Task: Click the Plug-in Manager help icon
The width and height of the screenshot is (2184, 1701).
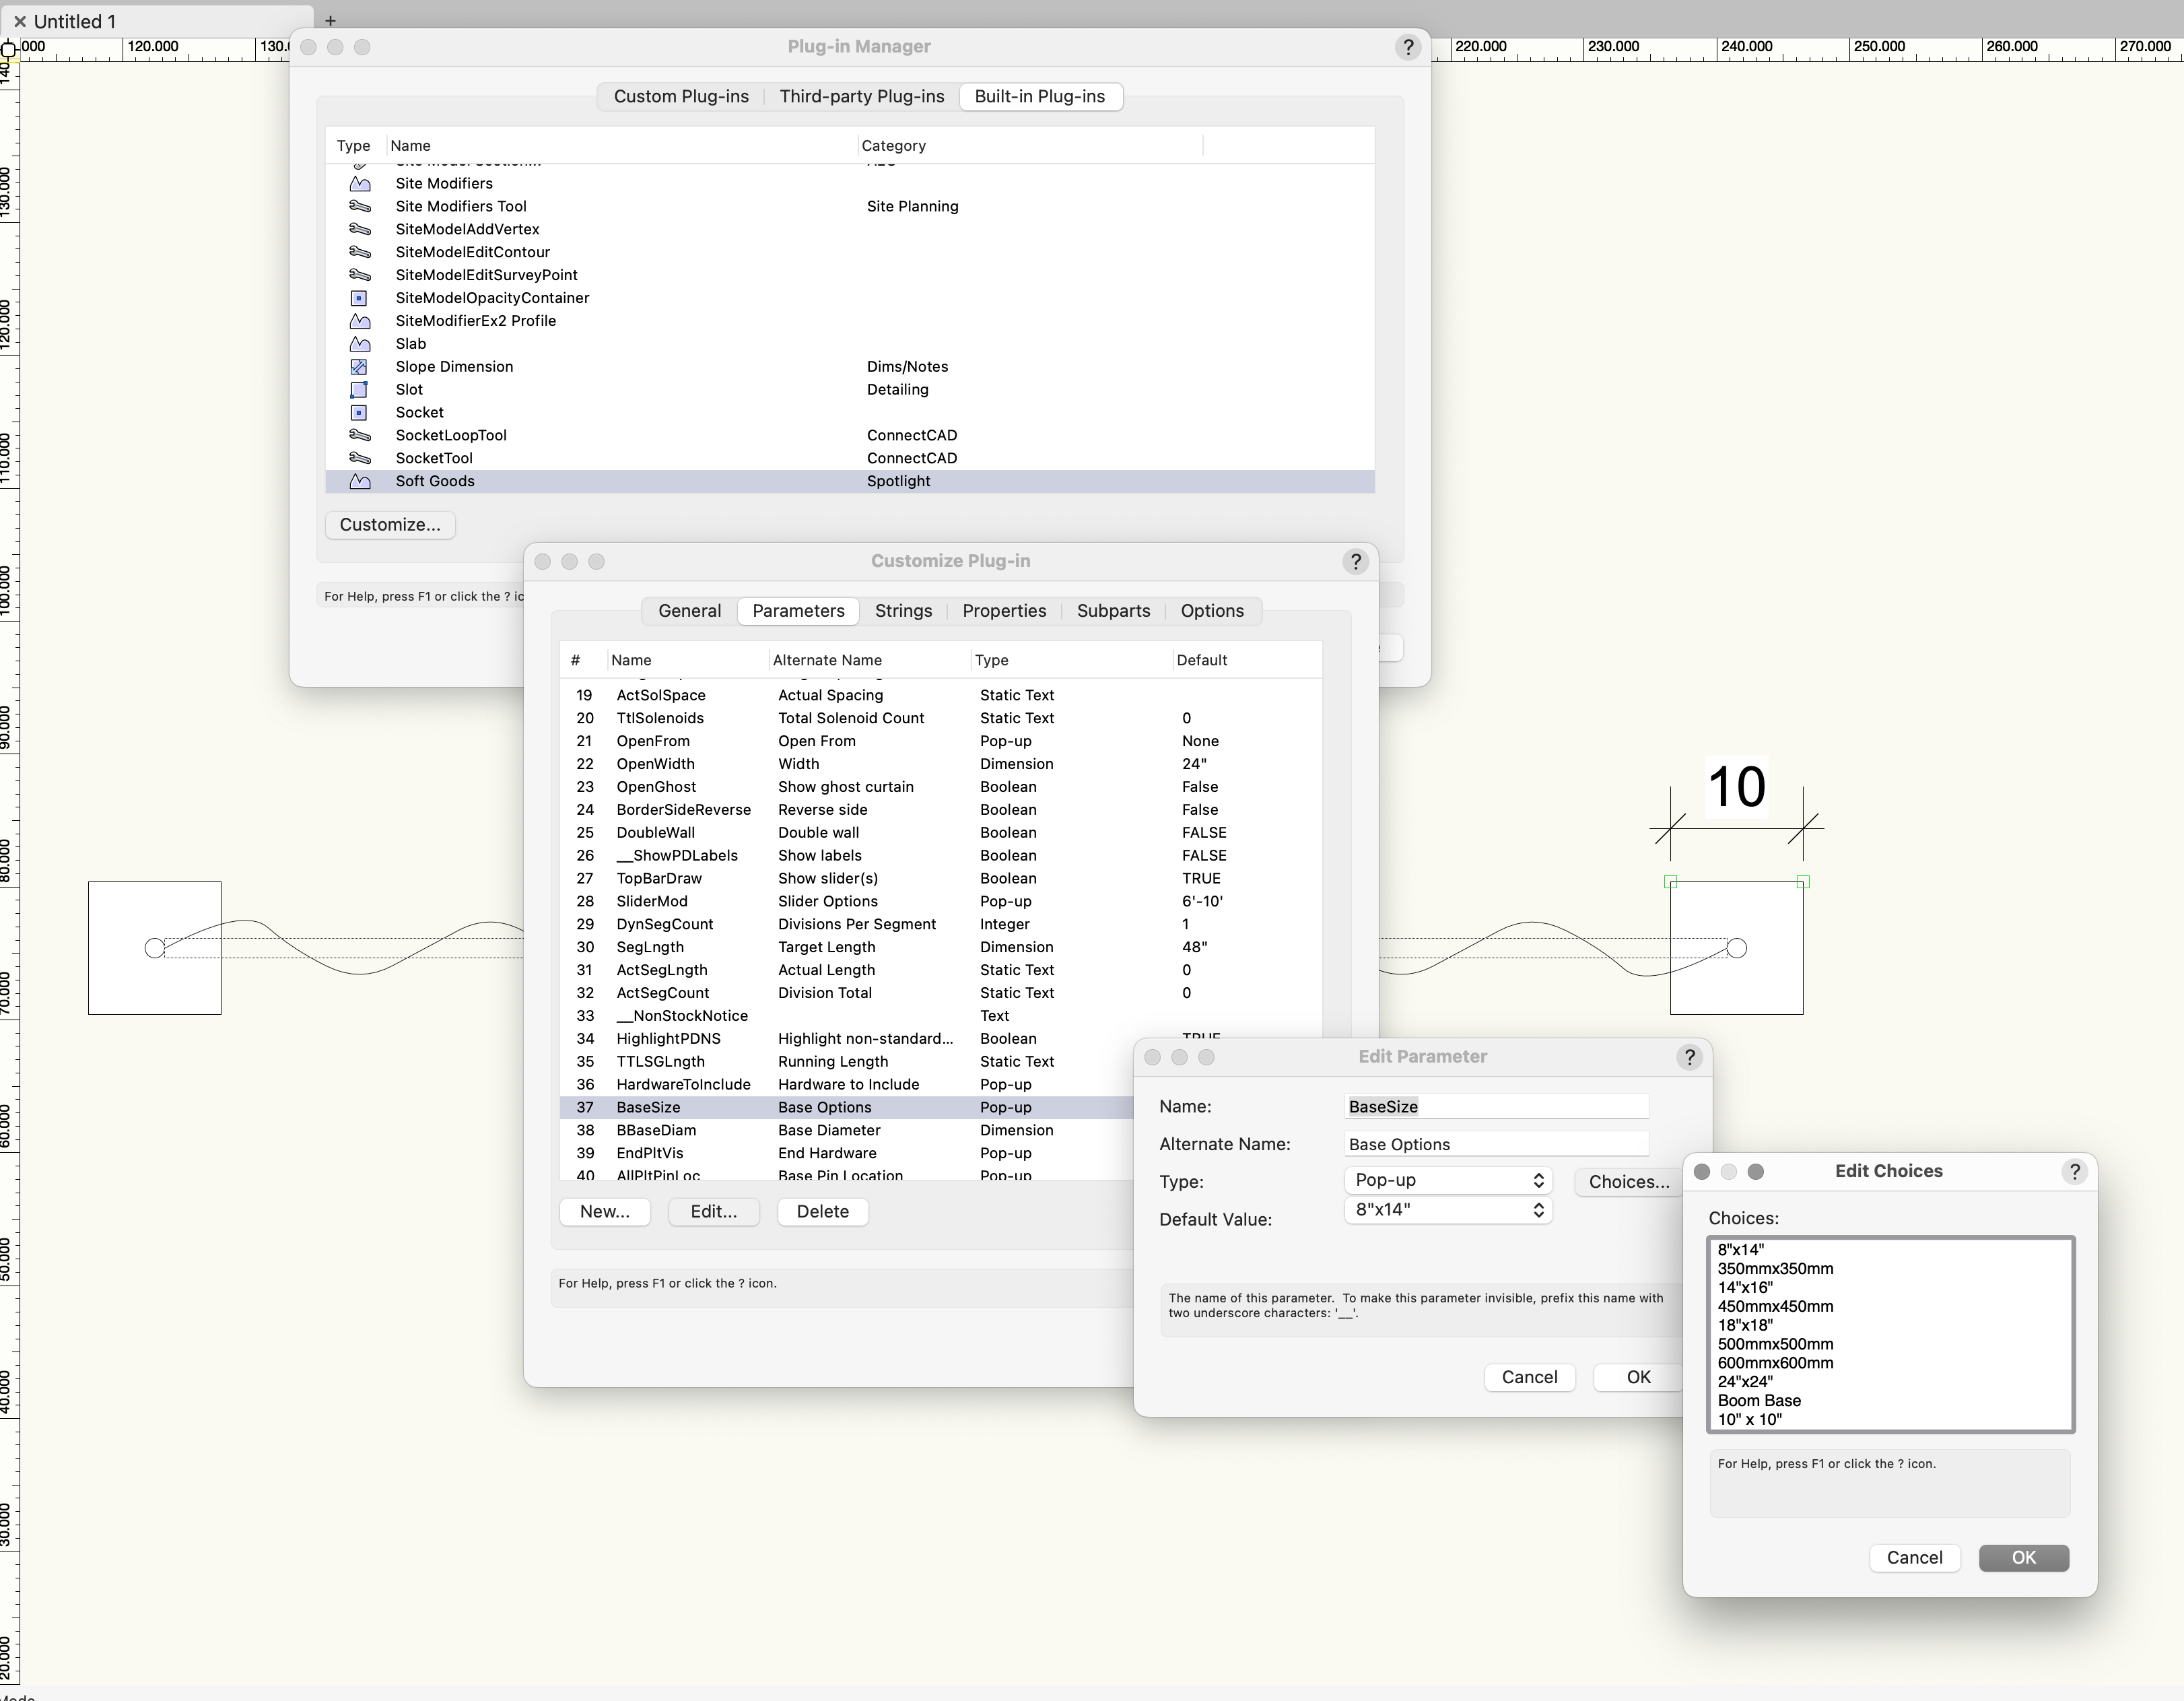Action: (1408, 47)
